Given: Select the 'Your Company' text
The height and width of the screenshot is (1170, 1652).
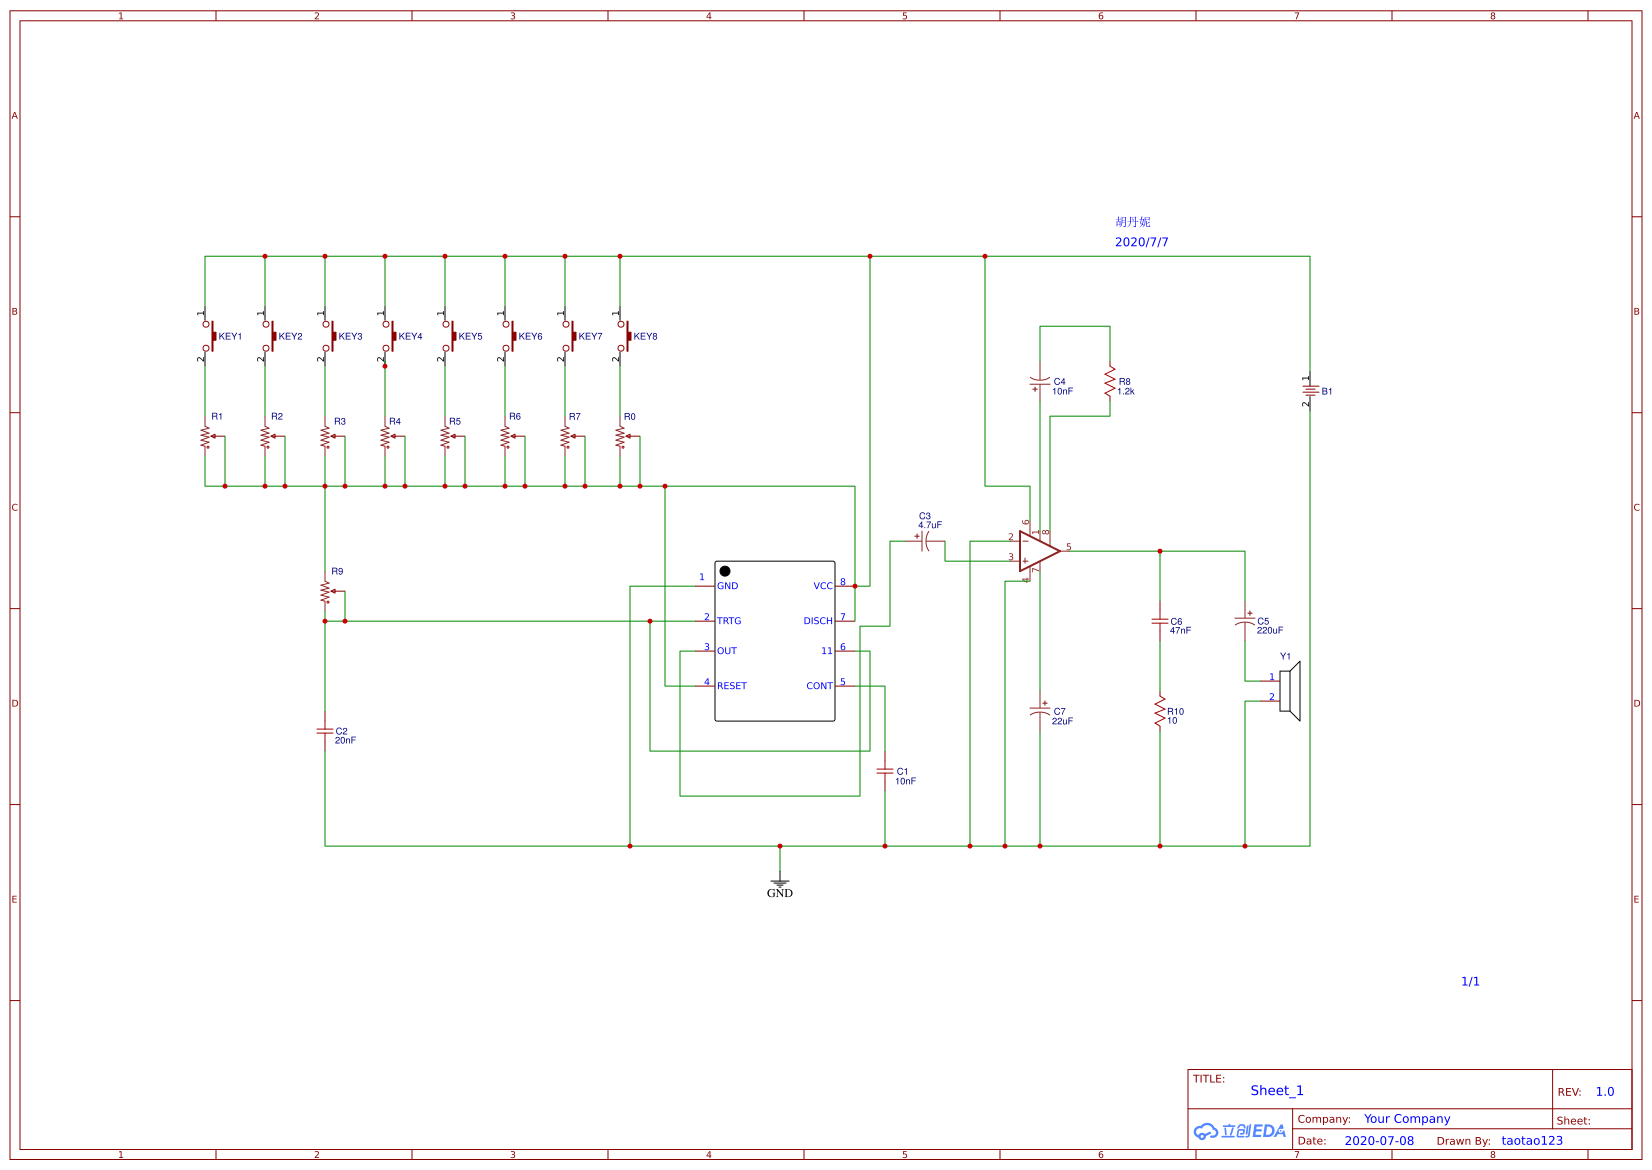Looking at the screenshot, I should coord(1407,1119).
